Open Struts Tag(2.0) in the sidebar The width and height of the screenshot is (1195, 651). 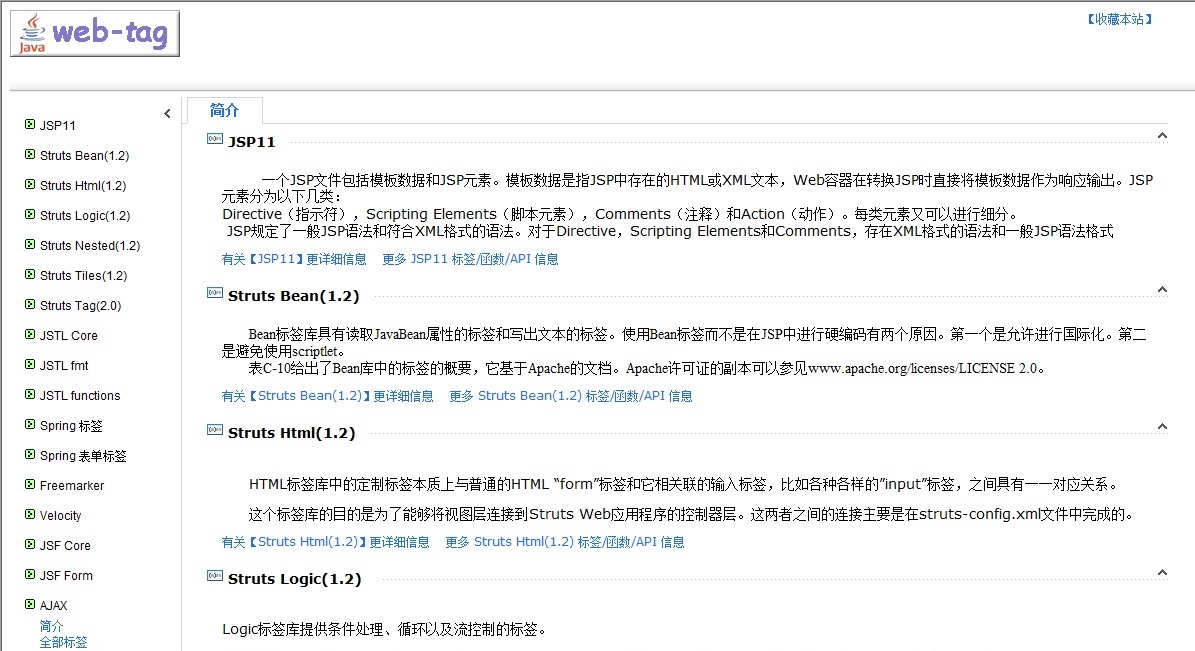(81, 306)
